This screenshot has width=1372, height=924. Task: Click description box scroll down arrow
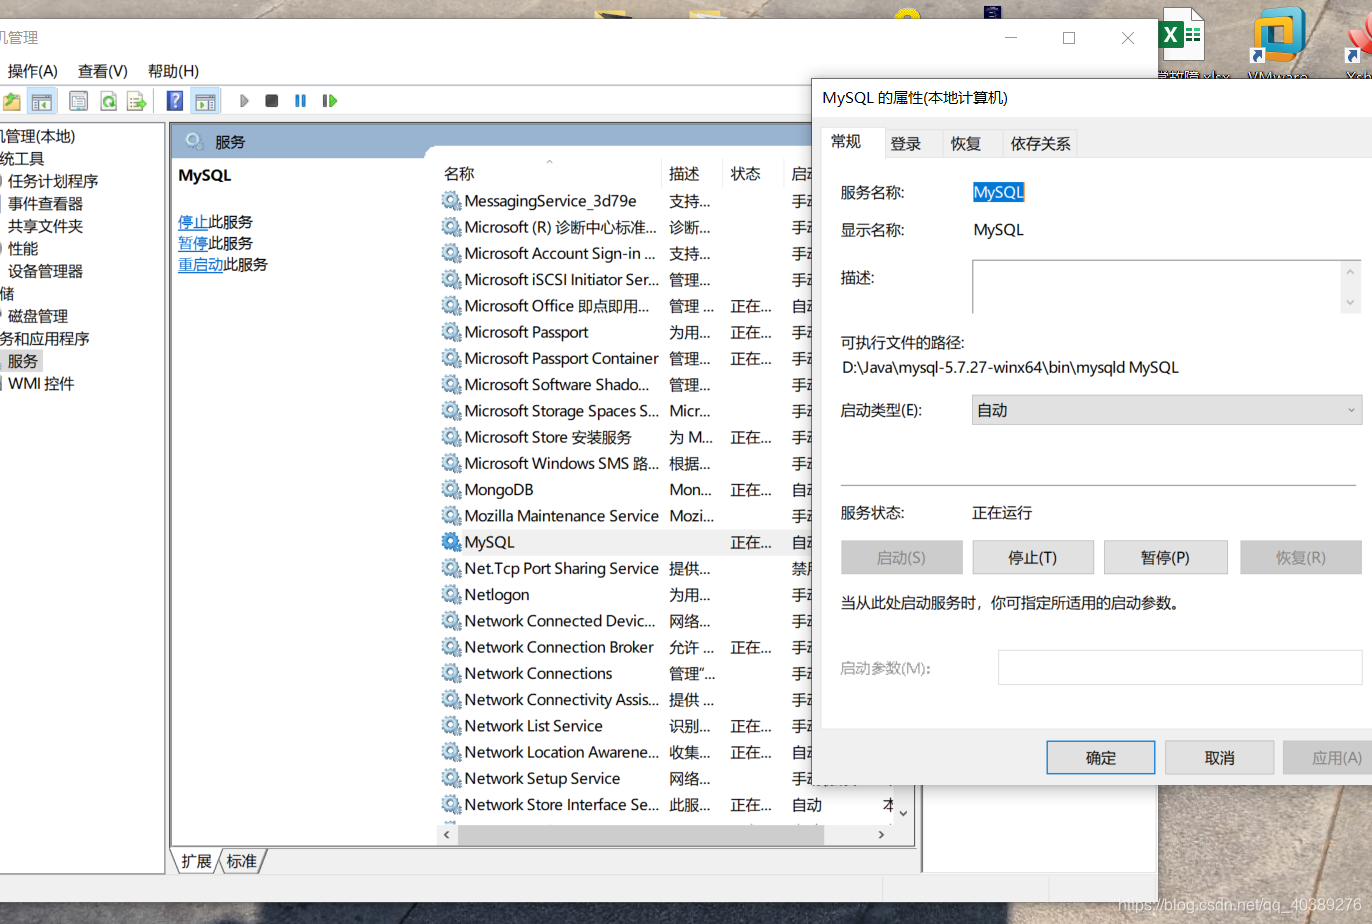[1351, 302]
